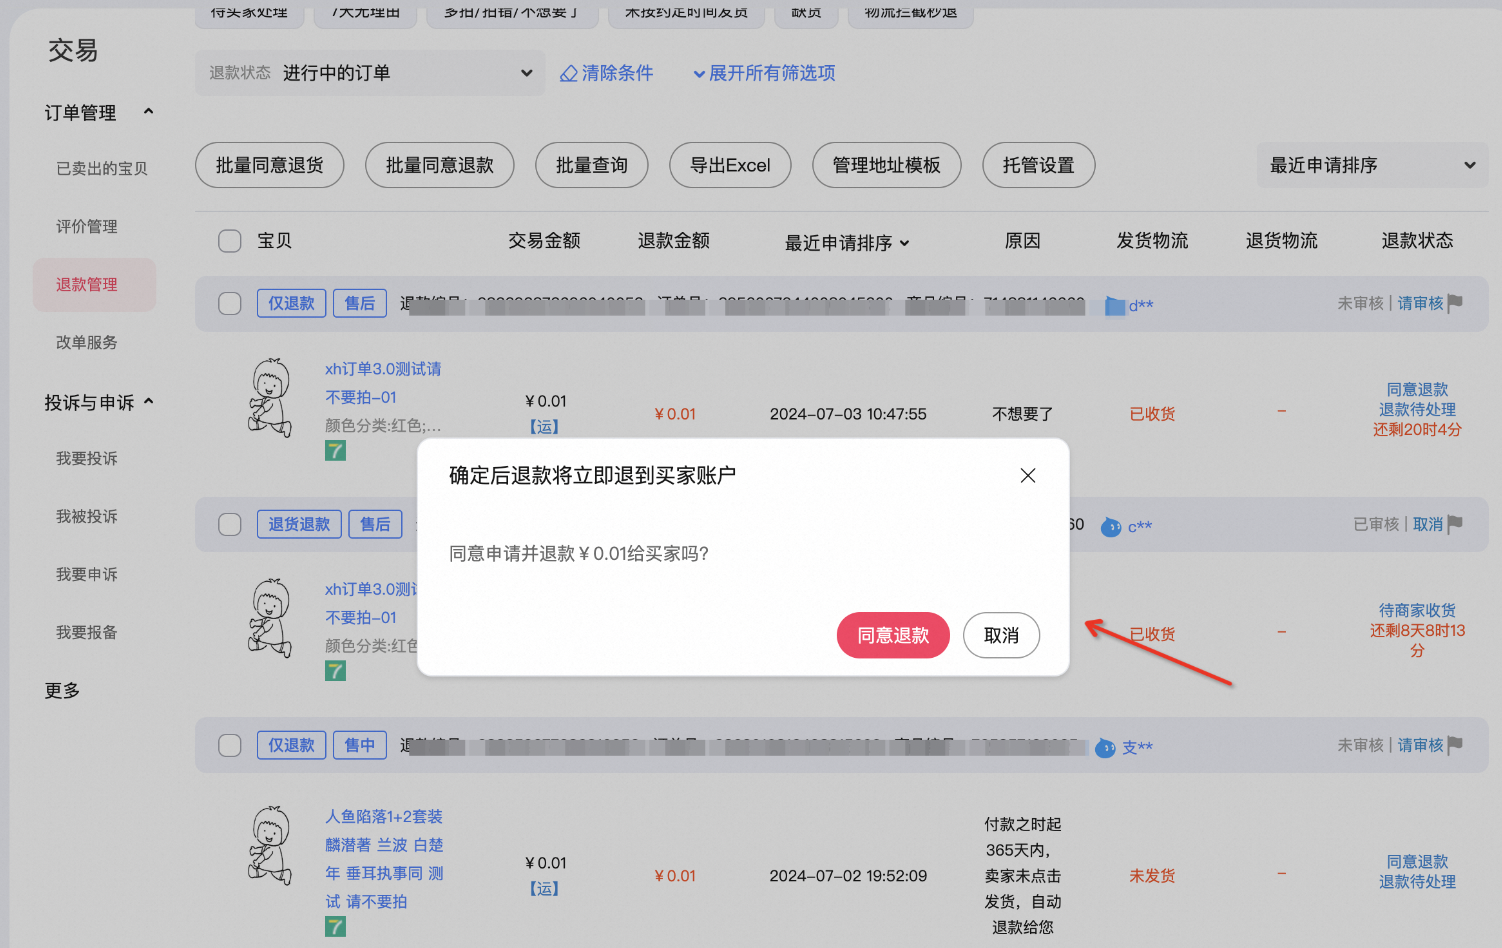Image resolution: width=1502 pixels, height=948 pixels.
Task: Click 请审核 link on first order row
Action: click(1420, 303)
